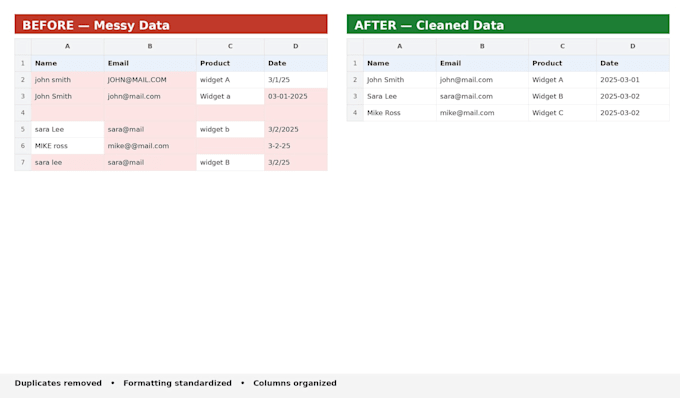
Task: Click row number 4 in AFTER table
Action: click(355, 113)
